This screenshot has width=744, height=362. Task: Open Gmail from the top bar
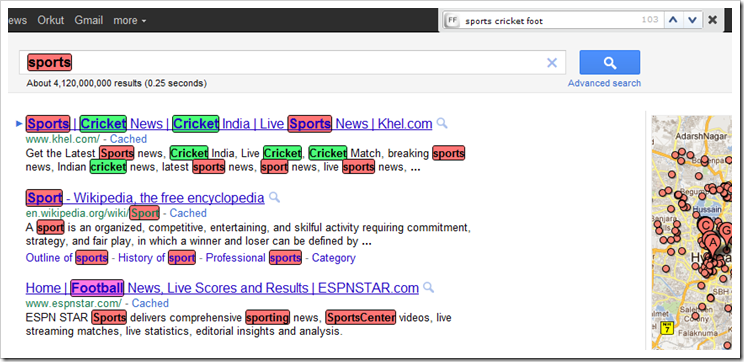click(x=89, y=20)
